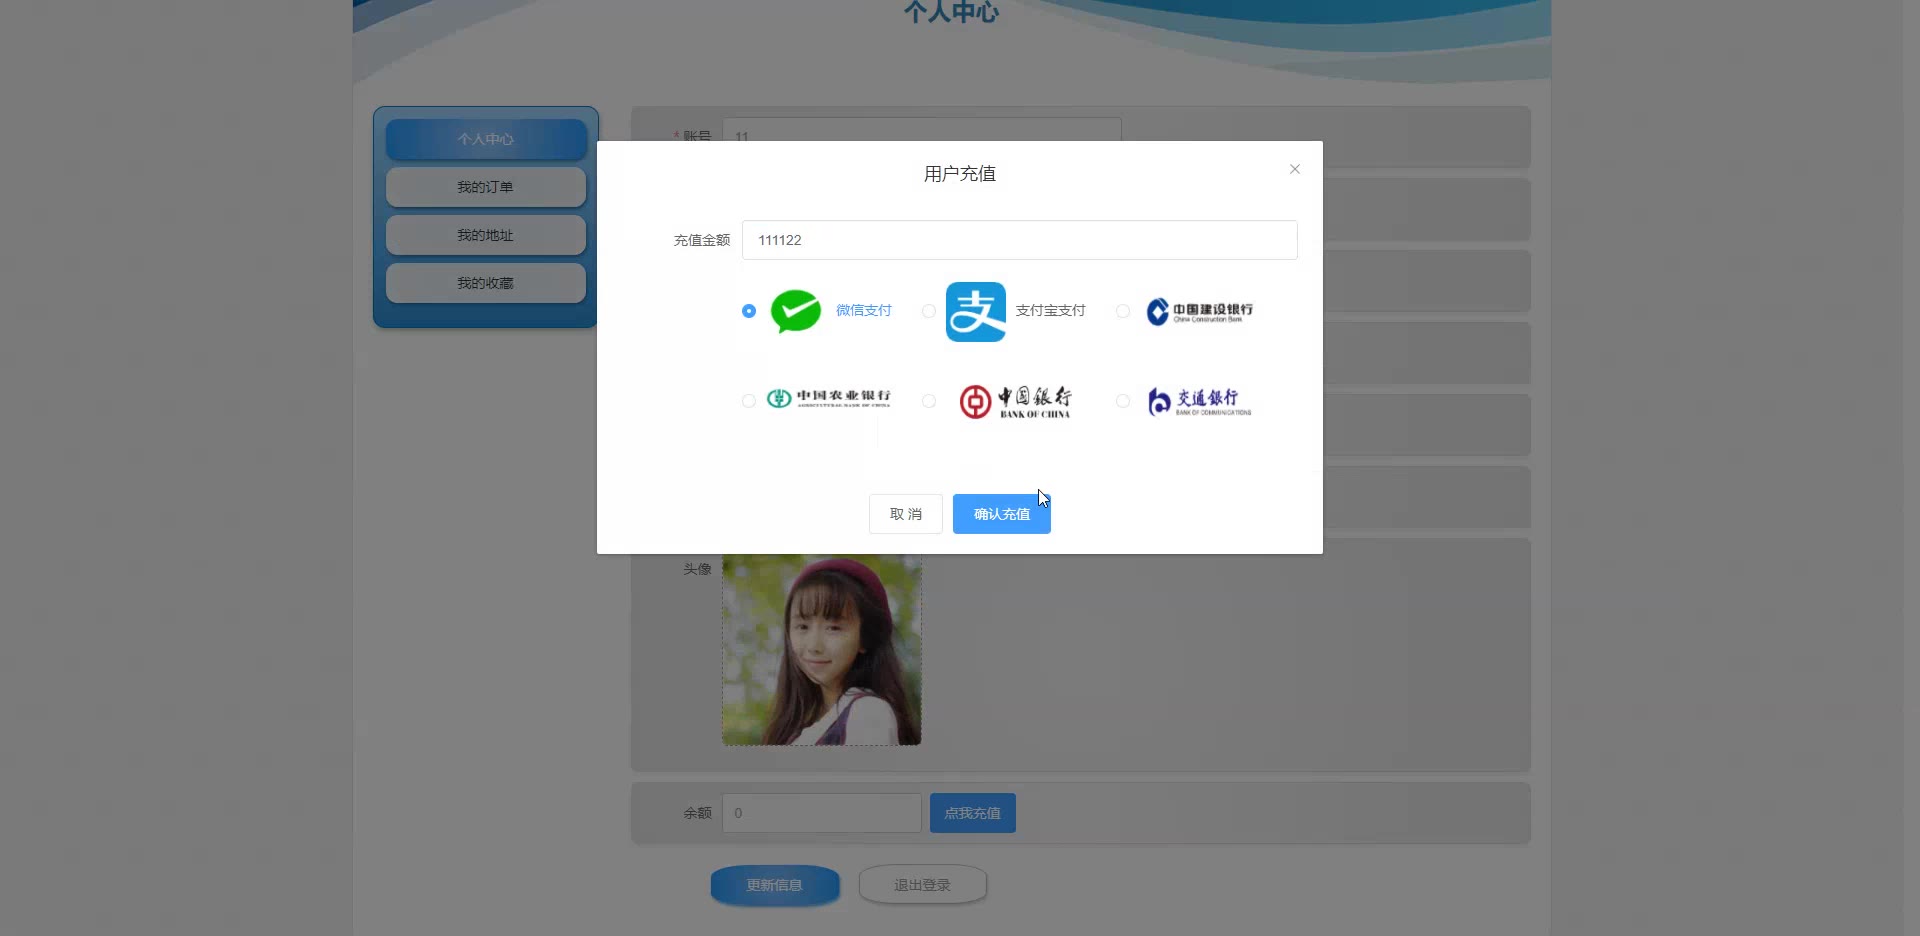
Task: Click the China Construction Bank logo
Action: coord(1200,311)
